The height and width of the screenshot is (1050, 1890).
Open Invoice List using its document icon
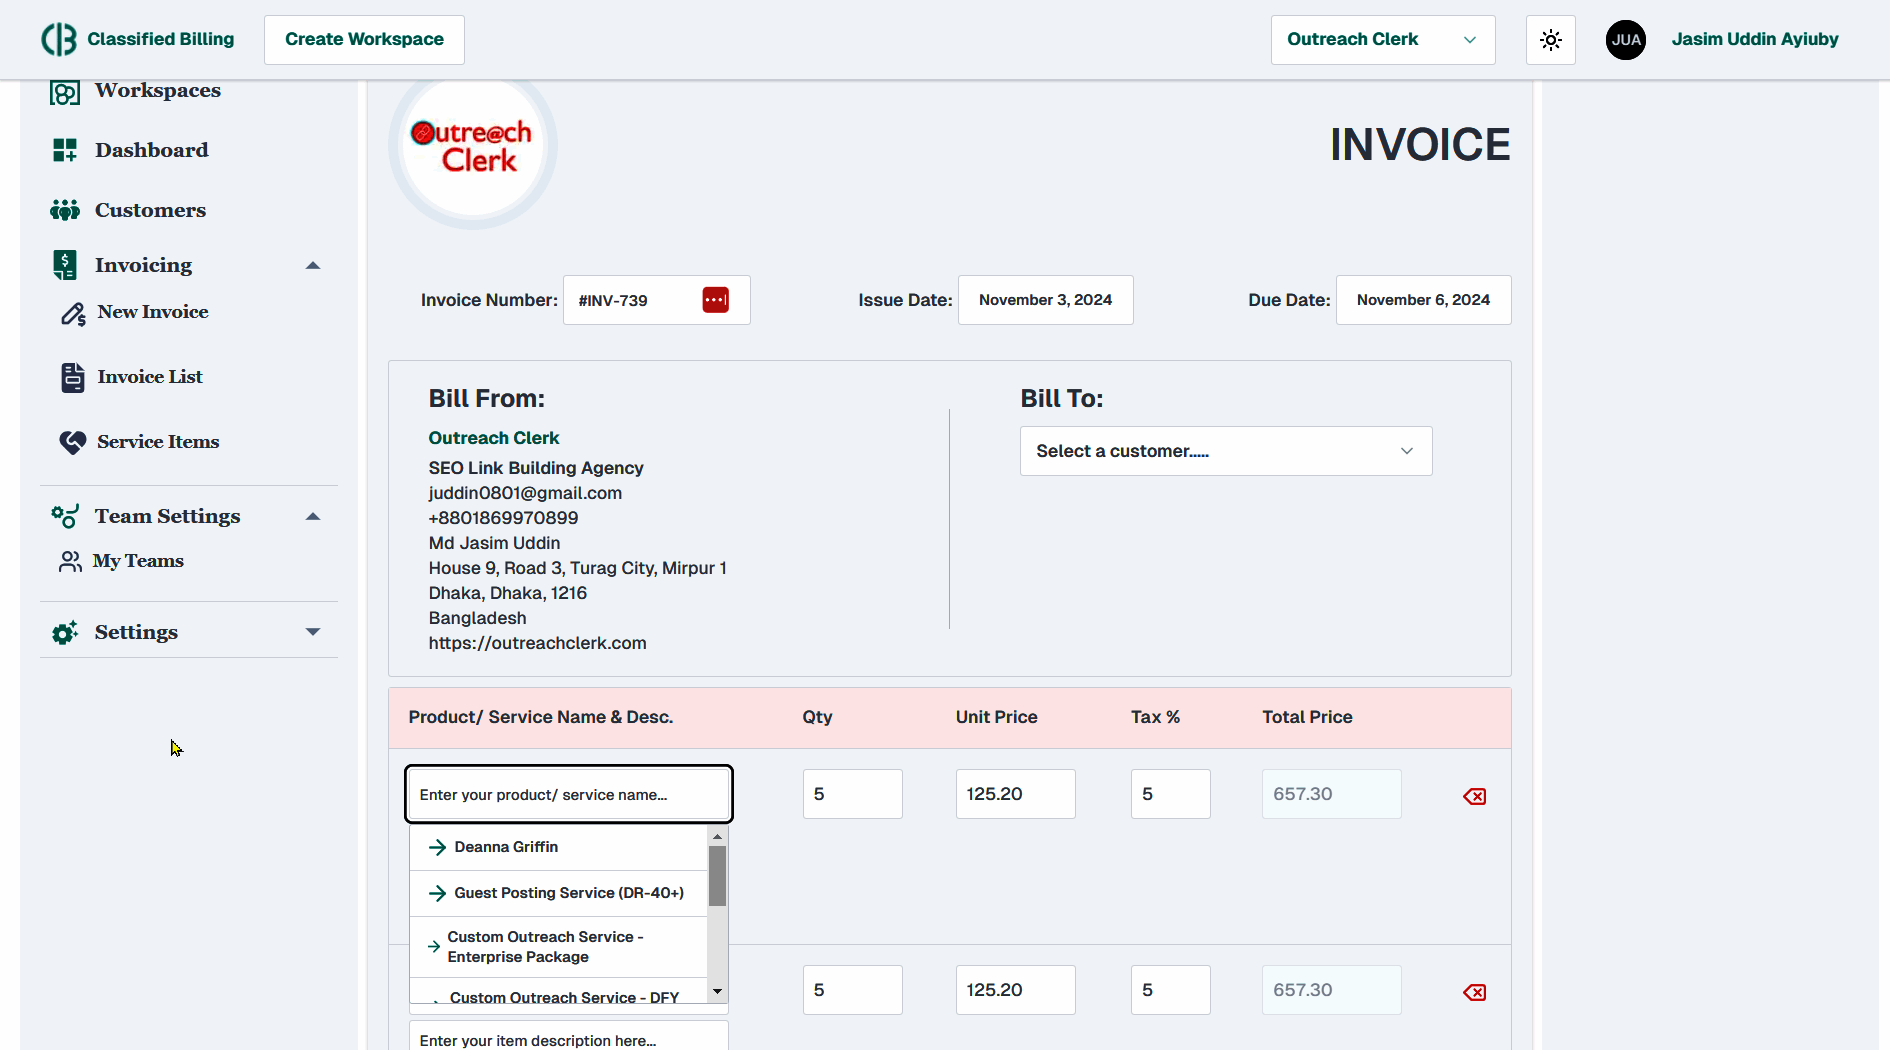(73, 377)
